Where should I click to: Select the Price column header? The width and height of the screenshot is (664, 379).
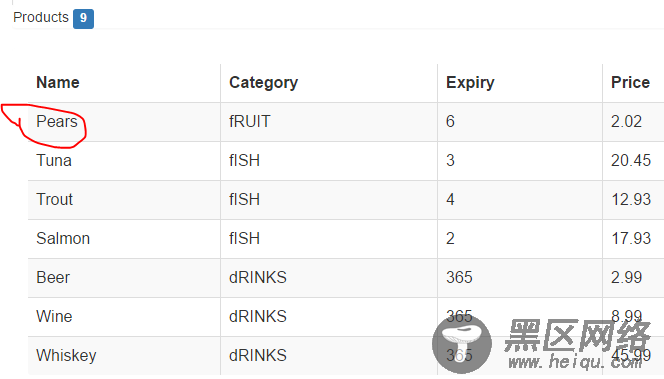point(630,83)
